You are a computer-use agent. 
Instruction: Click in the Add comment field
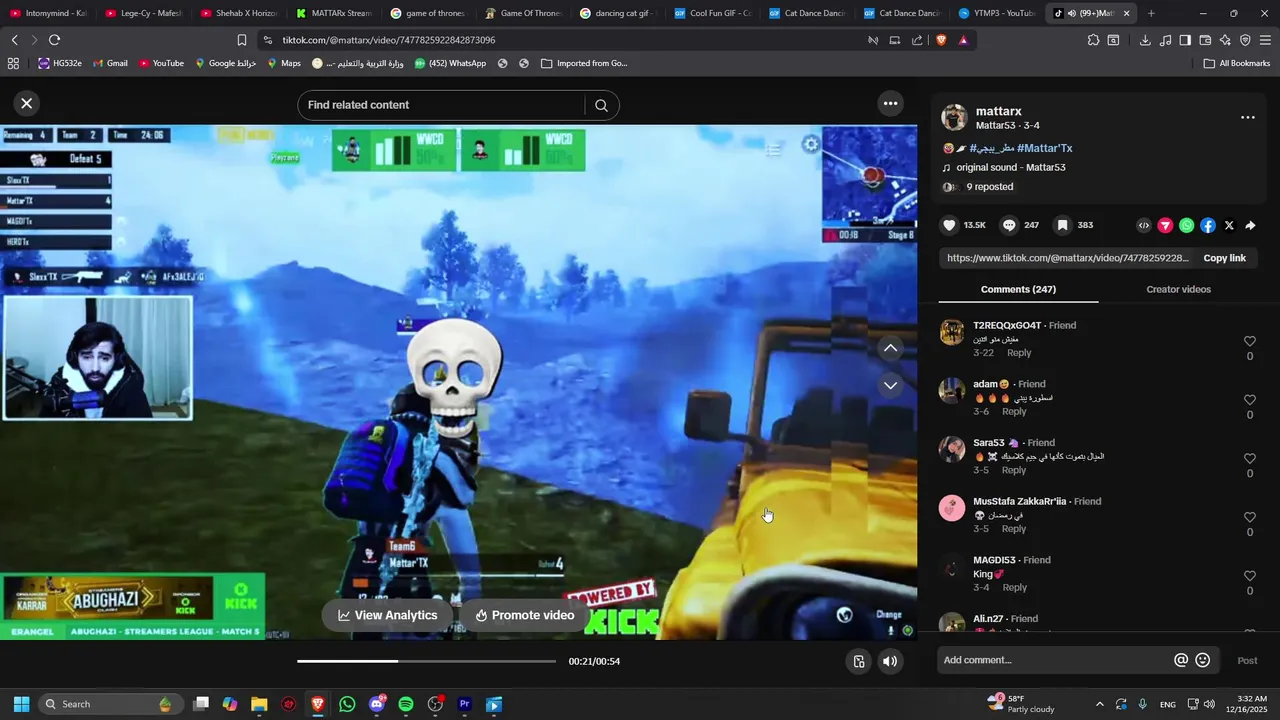click(x=1055, y=660)
